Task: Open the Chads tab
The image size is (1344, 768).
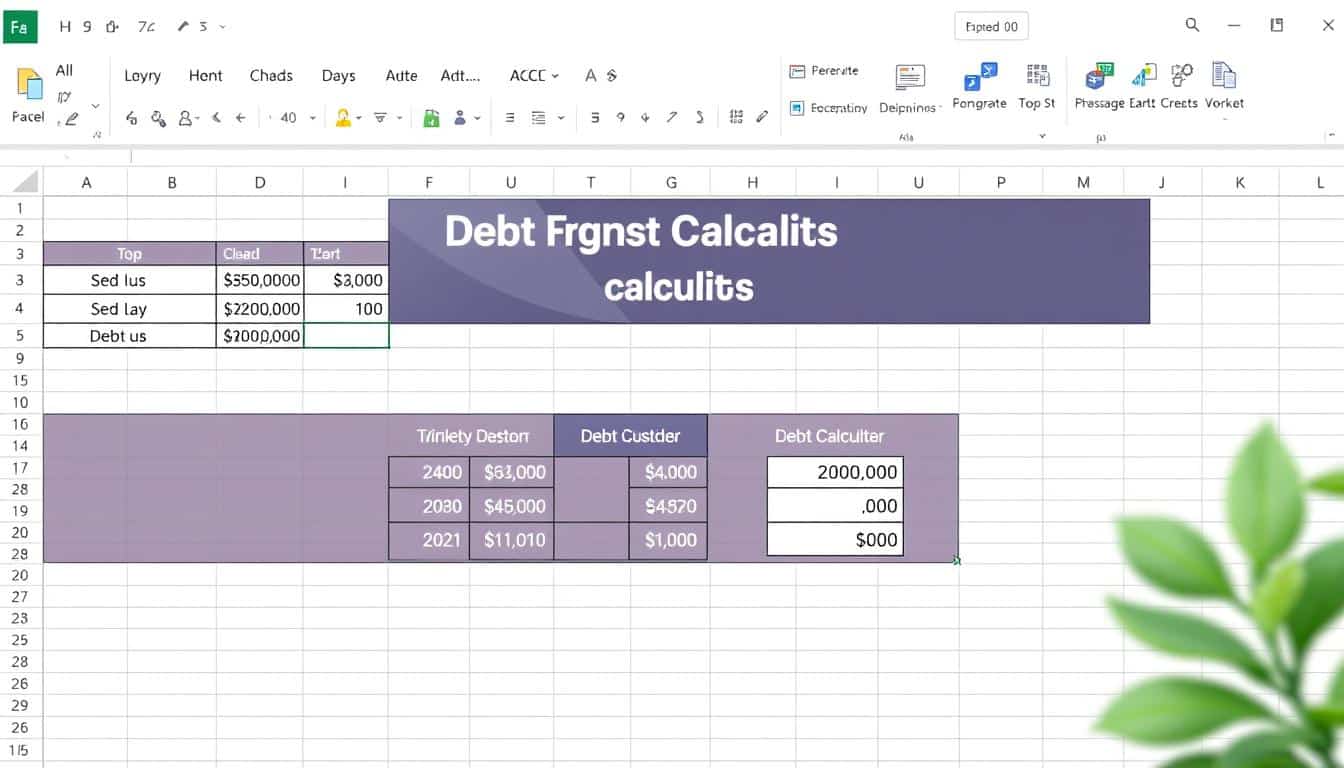Action: click(271, 75)
